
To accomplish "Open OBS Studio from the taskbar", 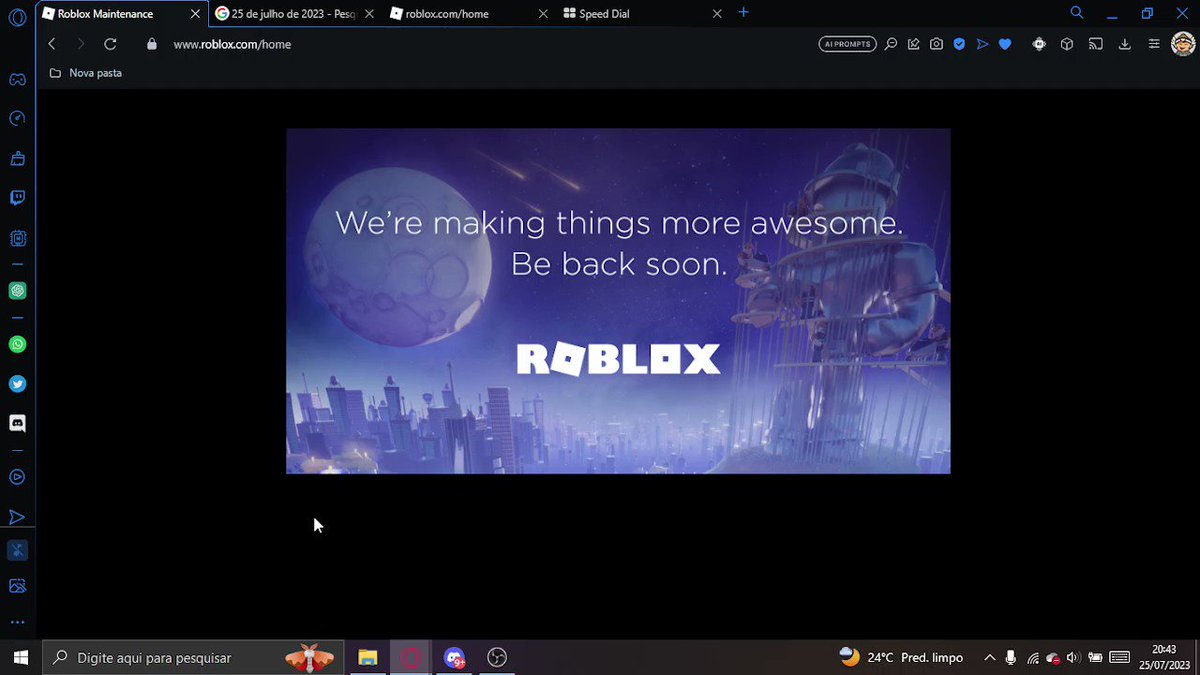I will pyautogui.click(x=497, y=657).
